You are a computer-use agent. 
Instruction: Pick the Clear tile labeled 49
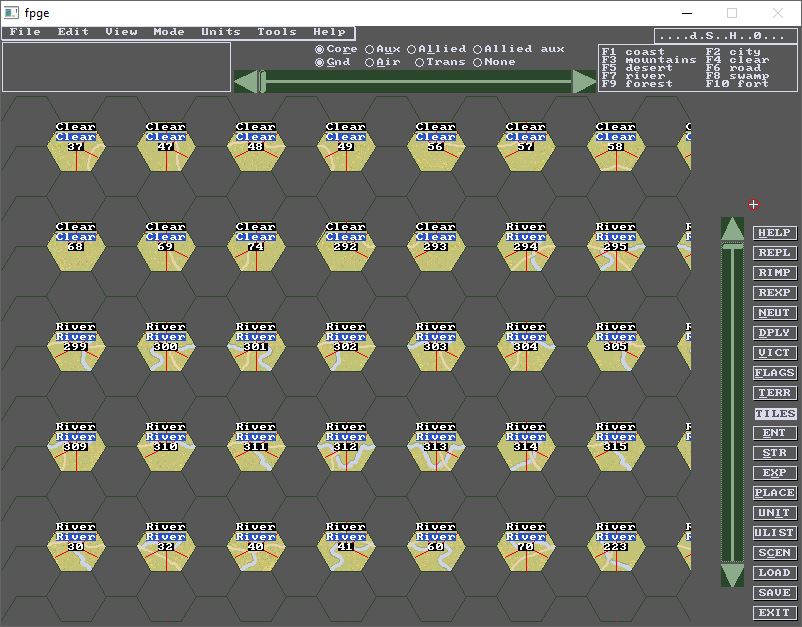(x=346, y=147)
